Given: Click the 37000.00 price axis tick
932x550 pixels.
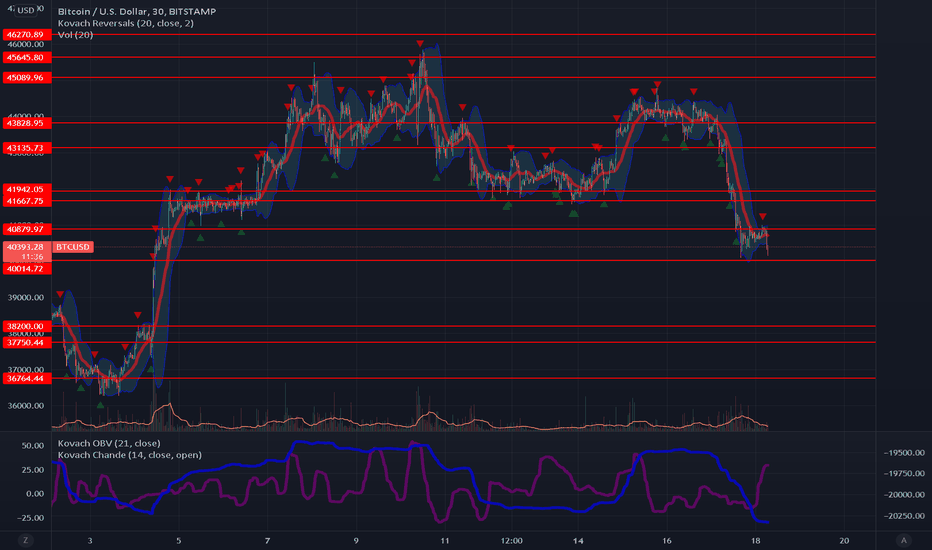Looking at the screenshot, I should click(x=26, y=369).
